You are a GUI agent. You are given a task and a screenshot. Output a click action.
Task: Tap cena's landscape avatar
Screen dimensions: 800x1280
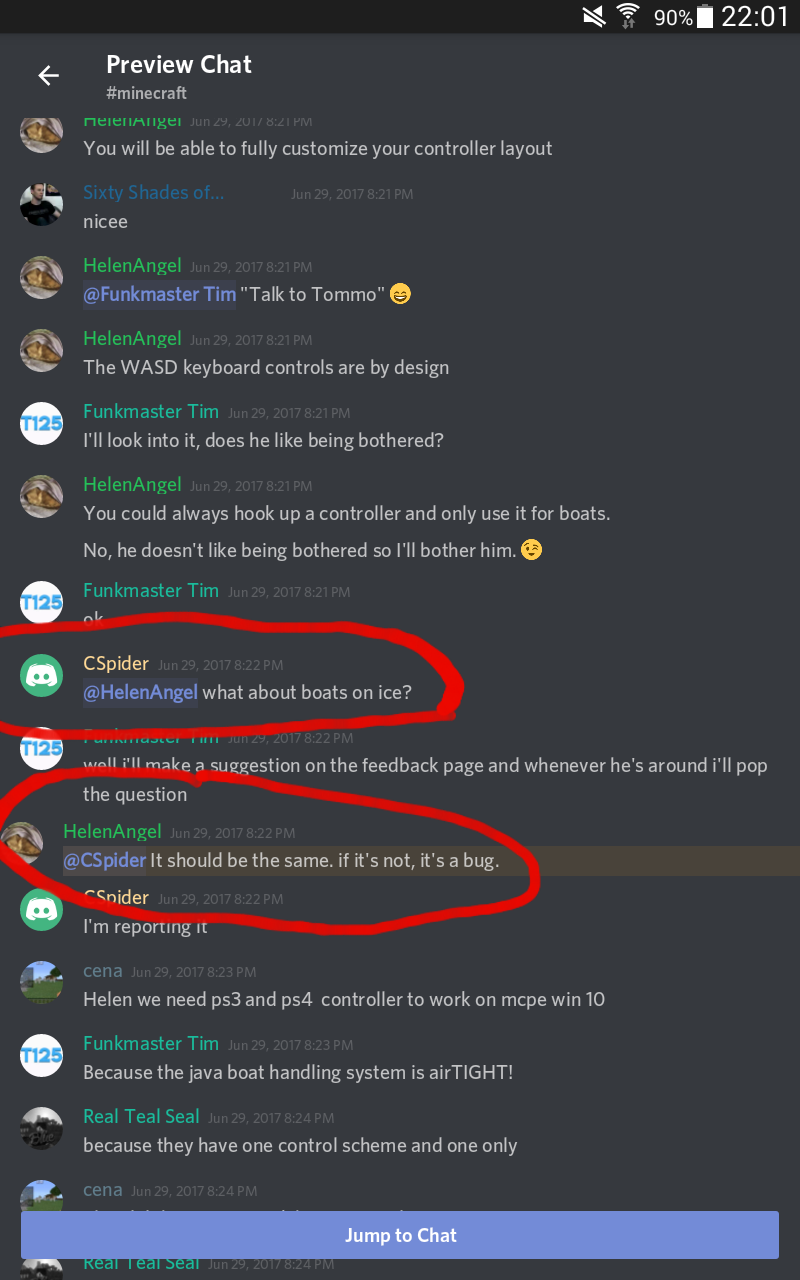point(42,982)
